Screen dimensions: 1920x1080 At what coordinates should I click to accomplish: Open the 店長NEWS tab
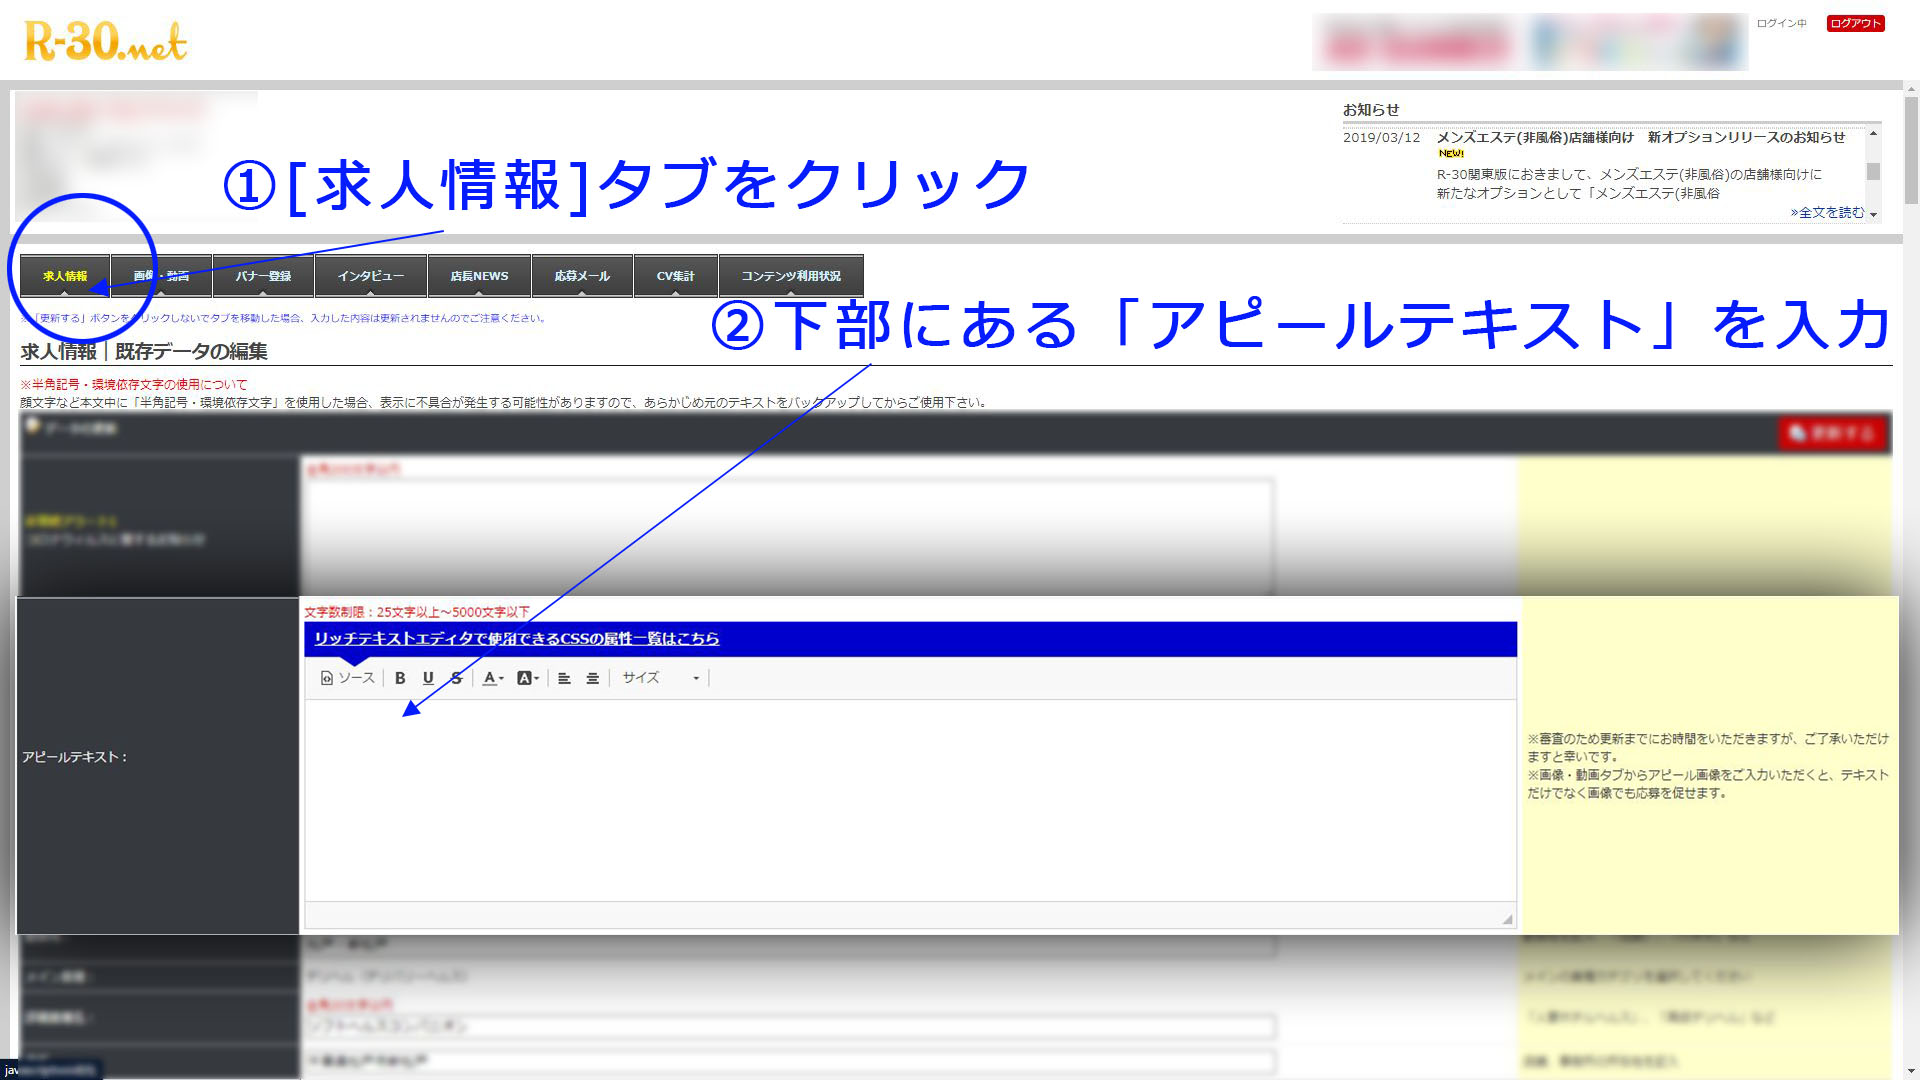(x=479, y=276)
